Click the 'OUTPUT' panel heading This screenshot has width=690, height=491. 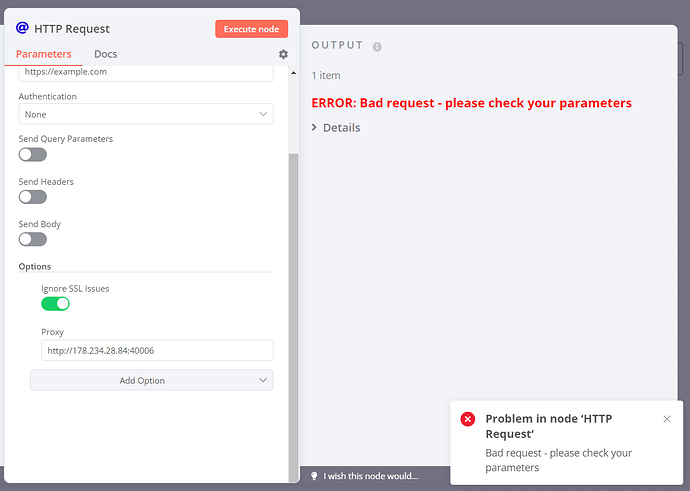point(337,45)
